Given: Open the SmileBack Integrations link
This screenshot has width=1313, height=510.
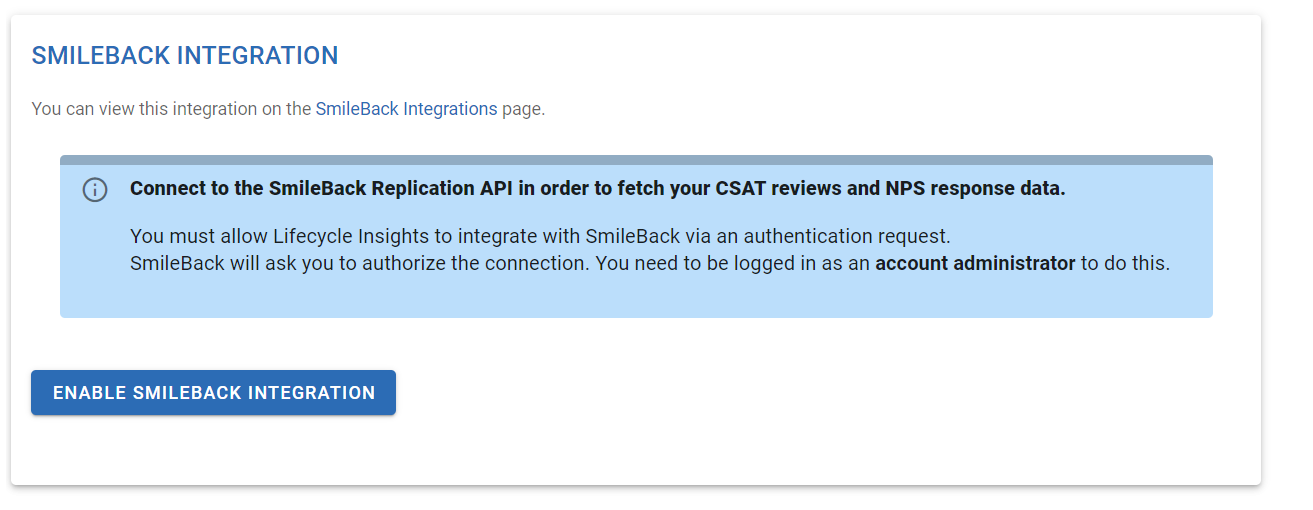Looking at the screenshot, I should click(x=406, y=109).
